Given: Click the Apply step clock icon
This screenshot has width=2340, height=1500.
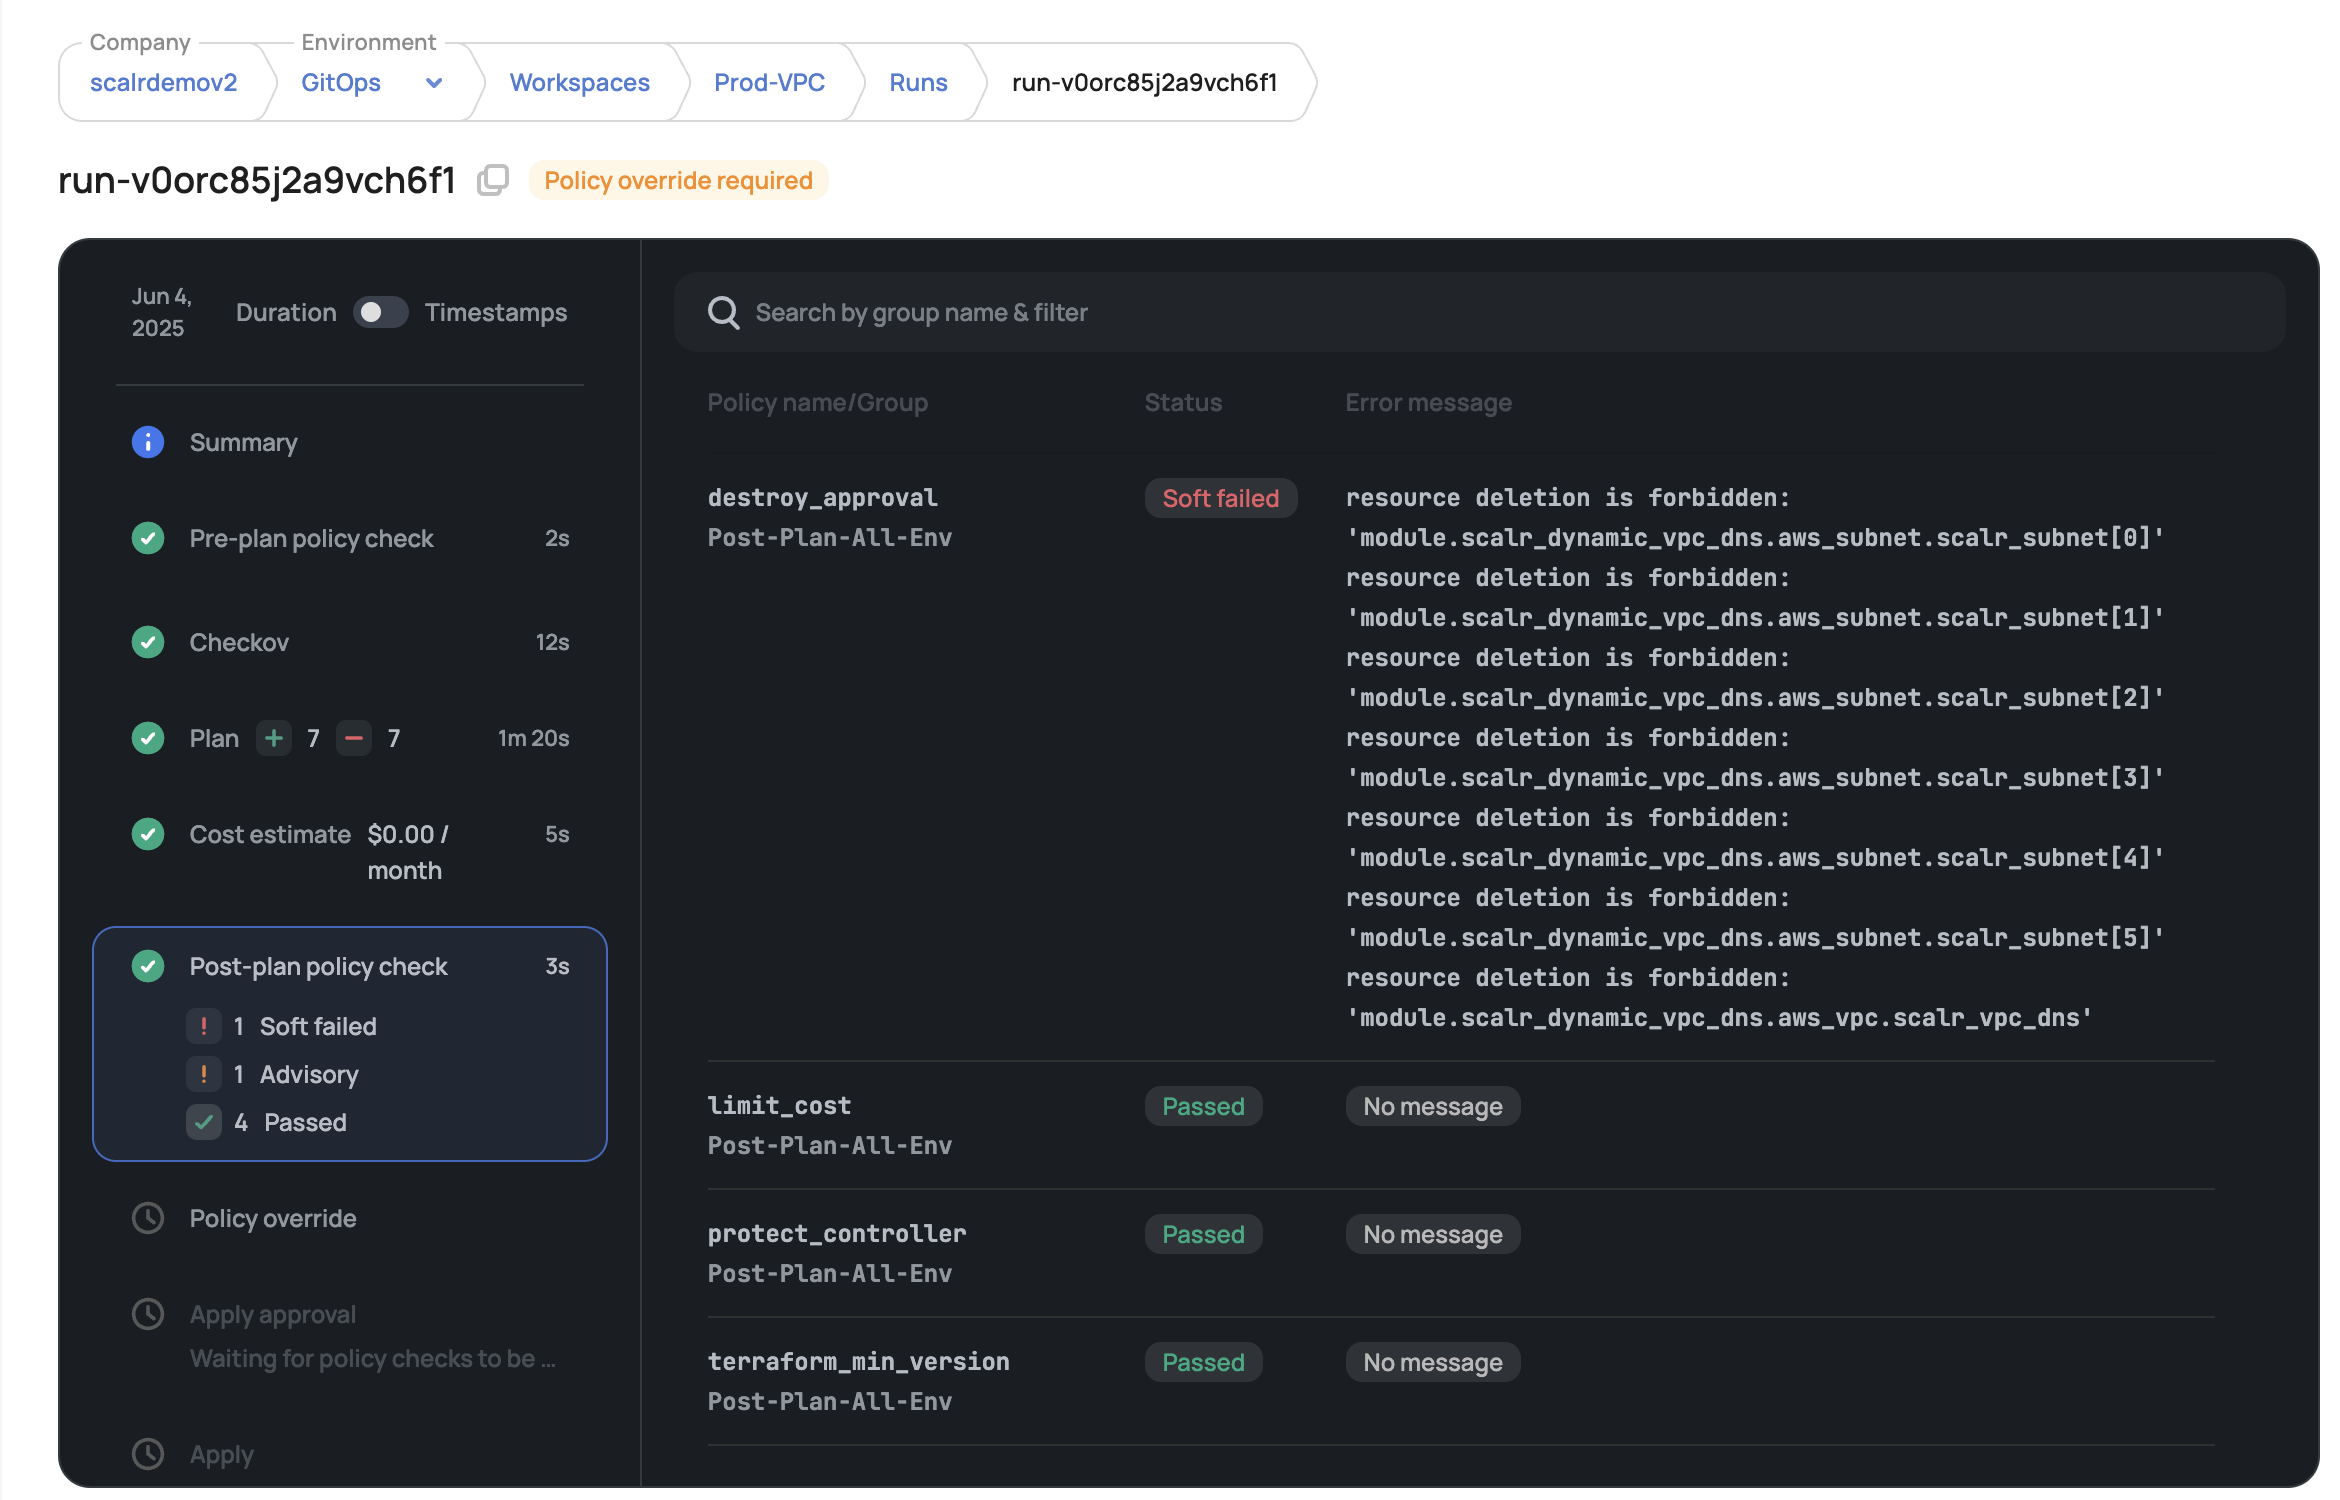Looking at the screenshot, I should (x=148, y=1454).
